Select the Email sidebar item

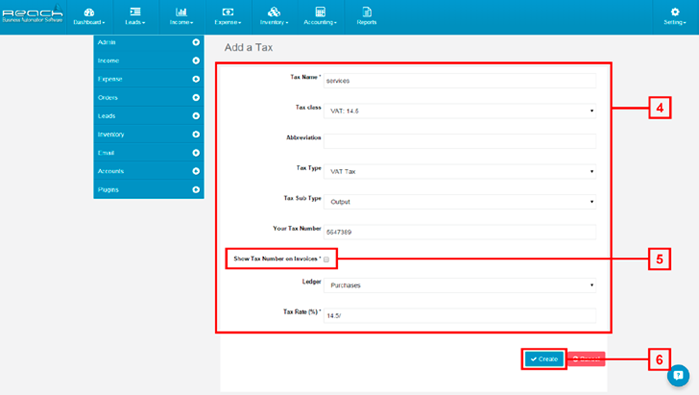[x=149, y=152]
